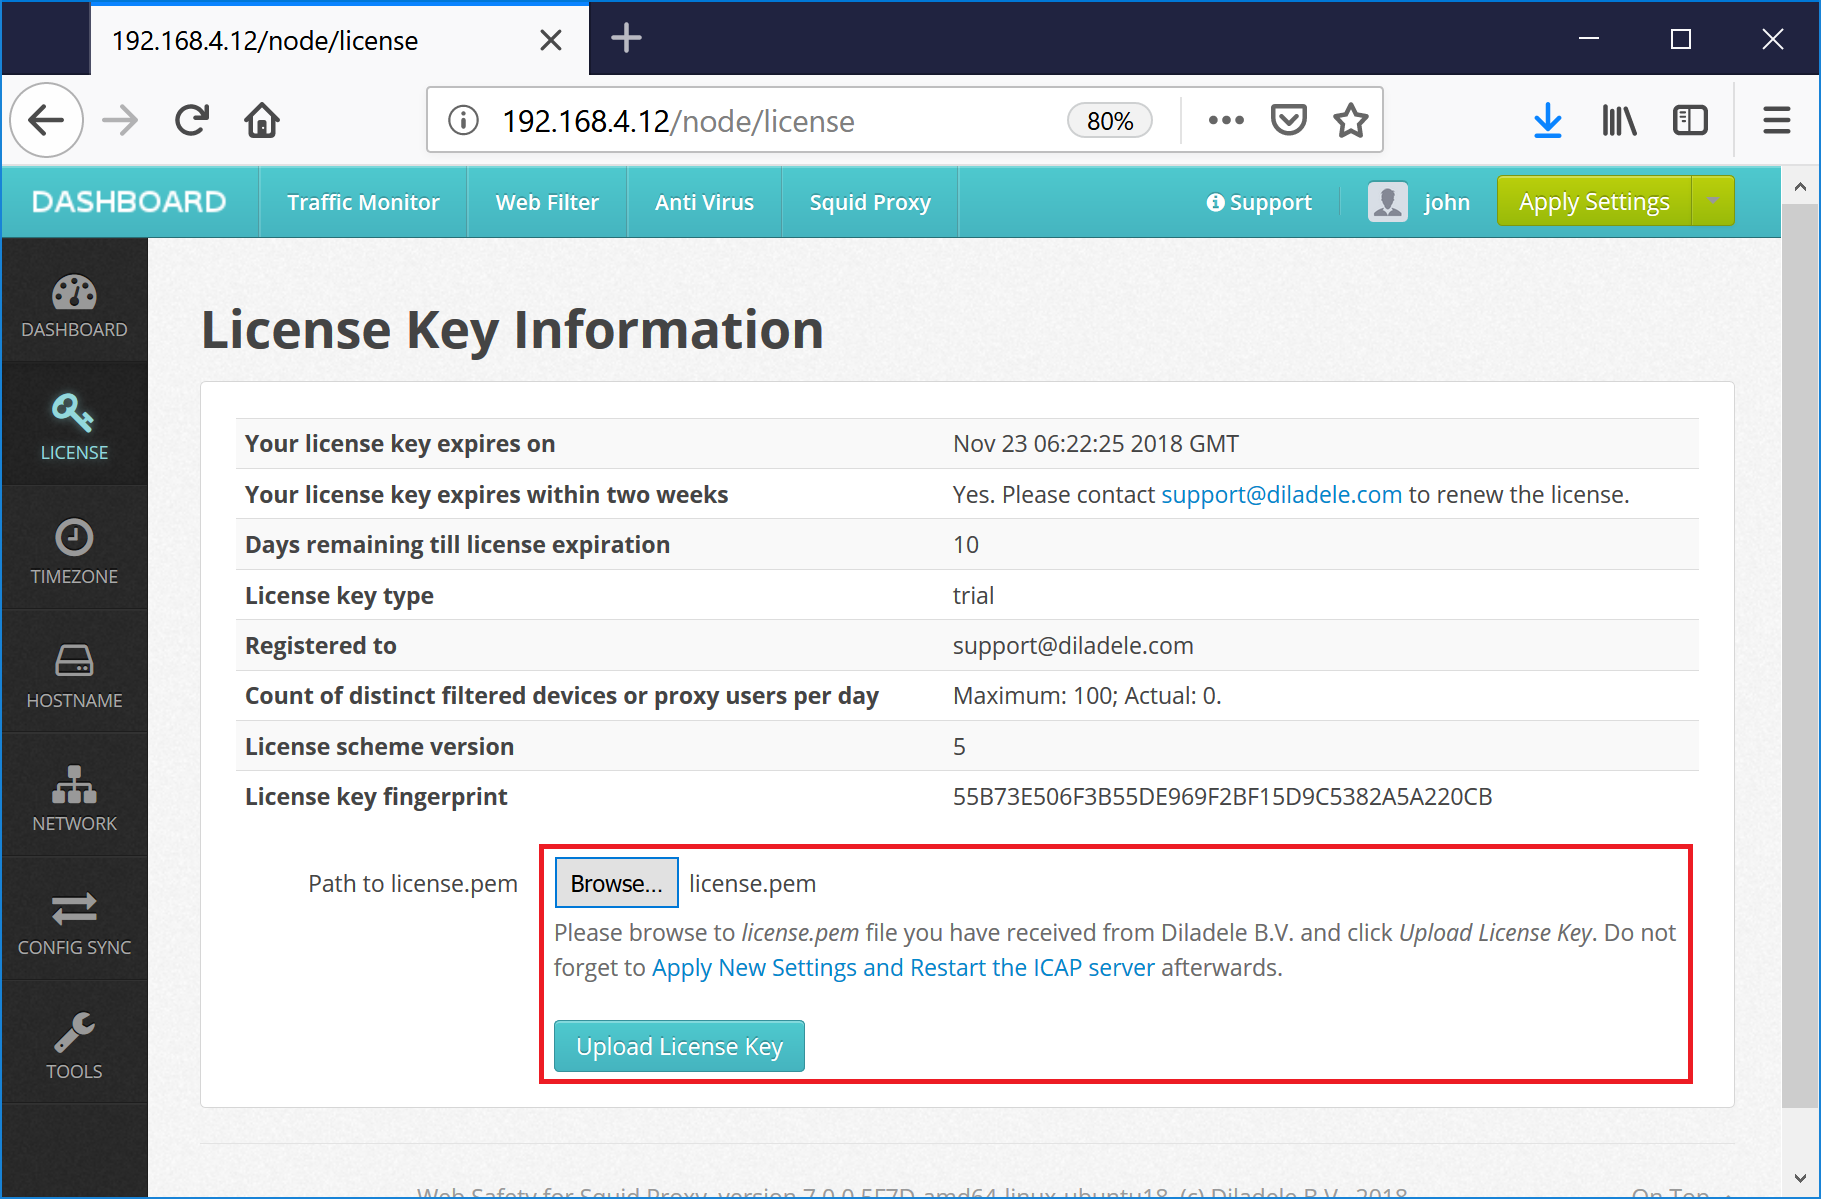
Task: Open the Squid Proxy menu
Action: 870,202
